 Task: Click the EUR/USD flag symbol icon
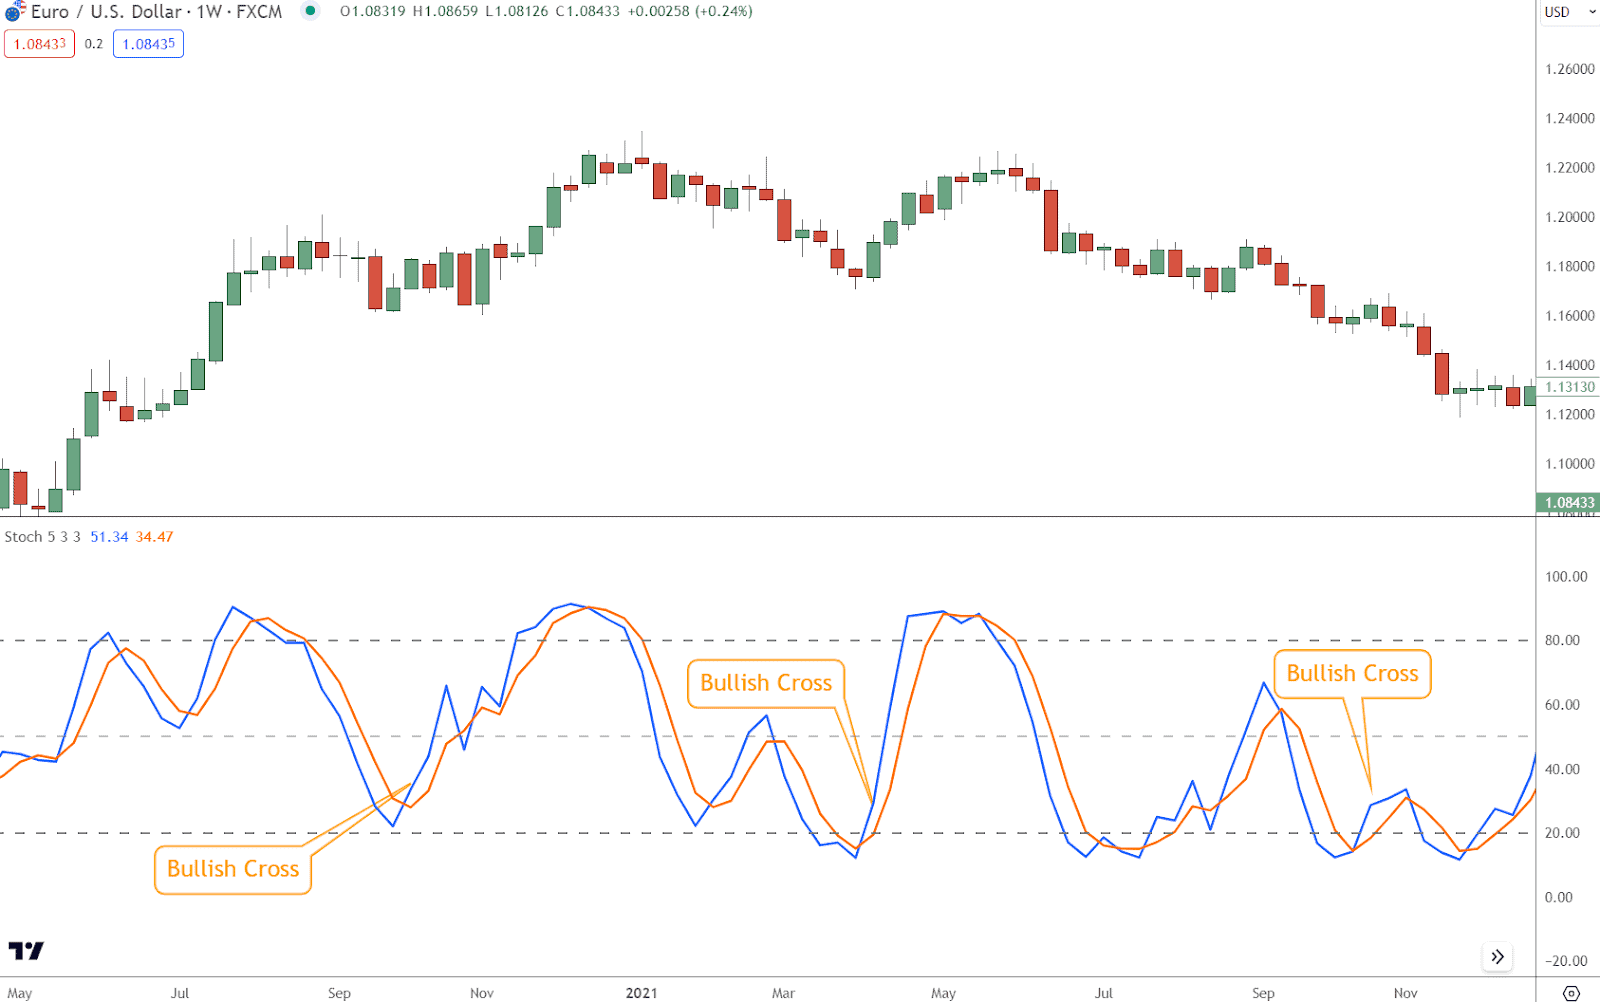click(14, 12)
